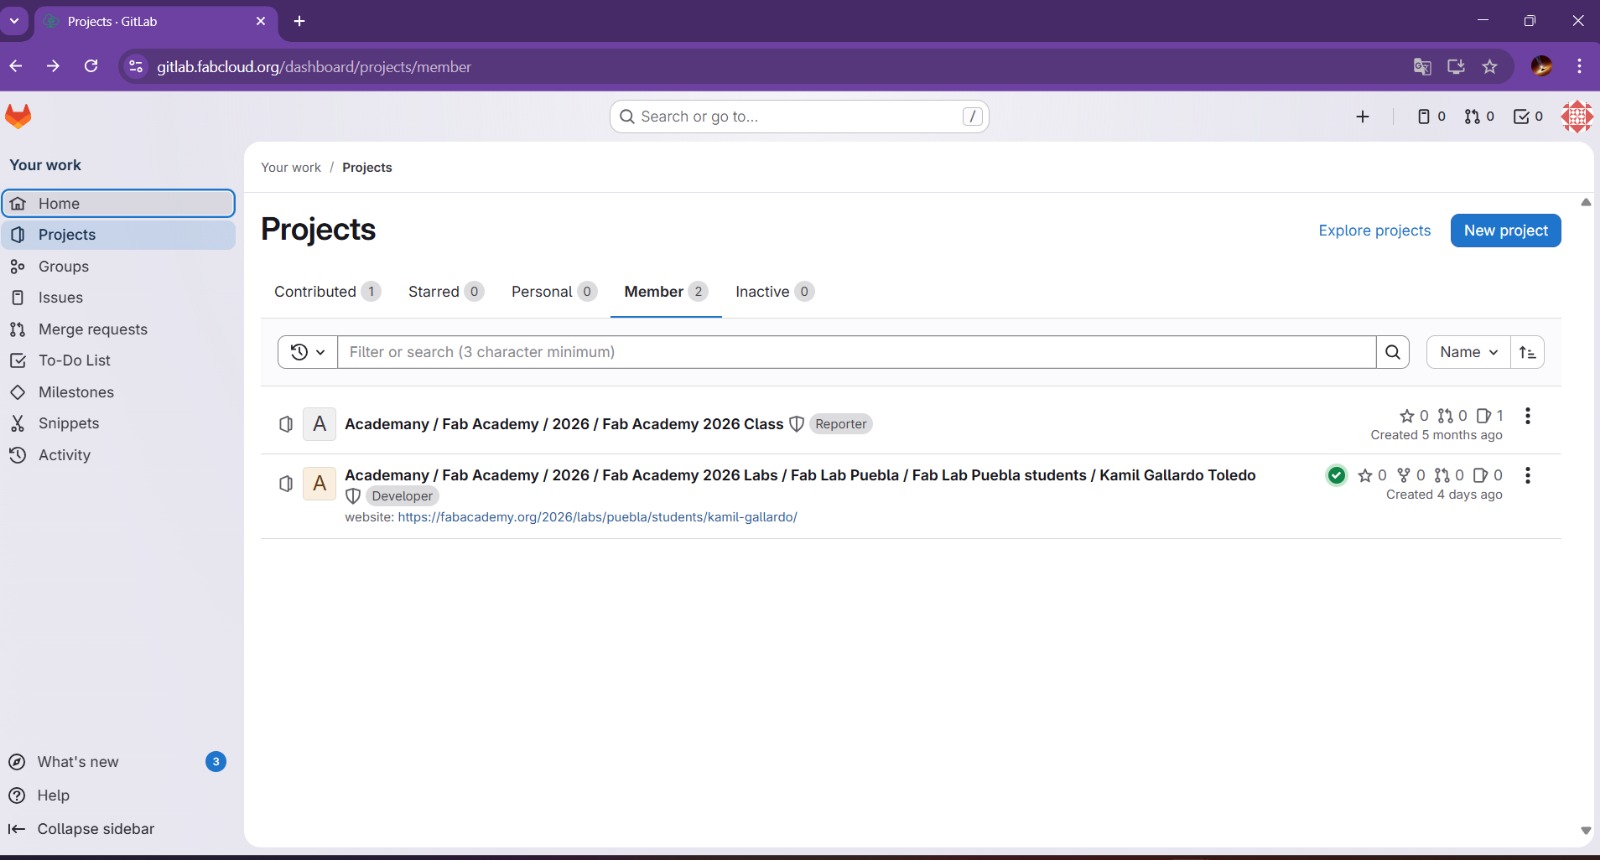Open the Chrome profile avatar
Viewport: 1600px width, 860px height.
coord(1542,66)
